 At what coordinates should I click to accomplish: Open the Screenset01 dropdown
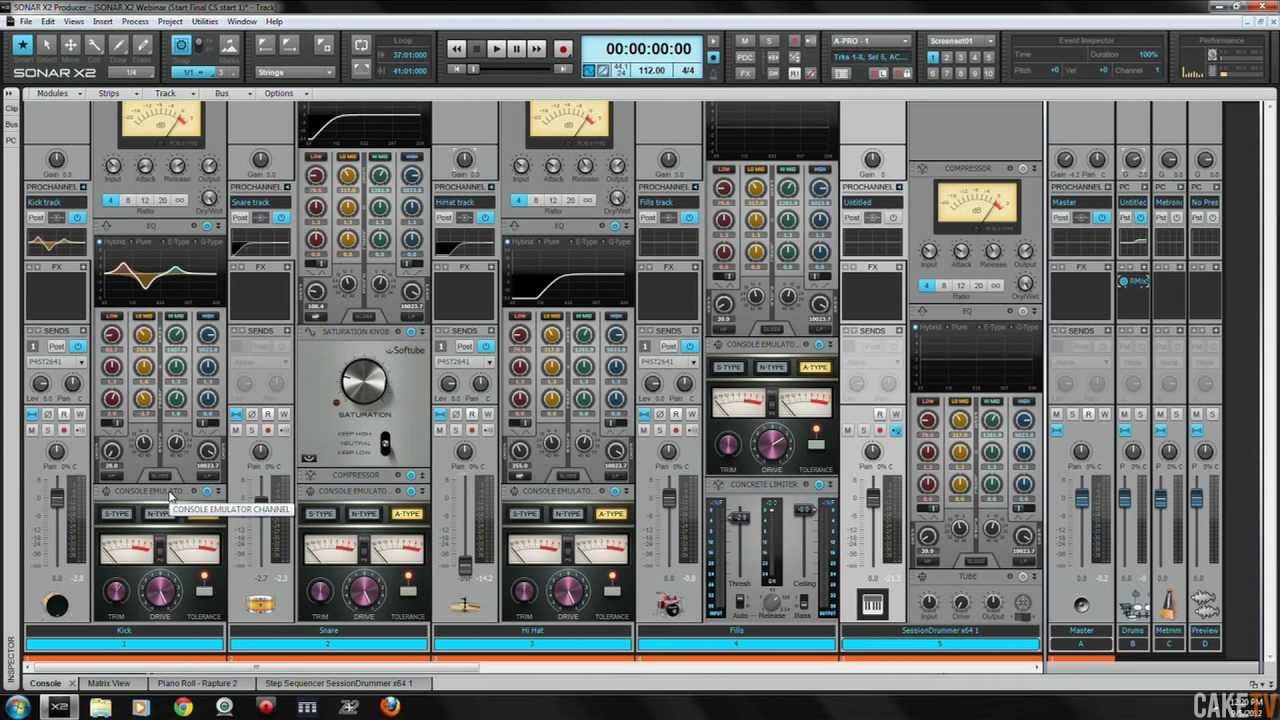point(961,41)
